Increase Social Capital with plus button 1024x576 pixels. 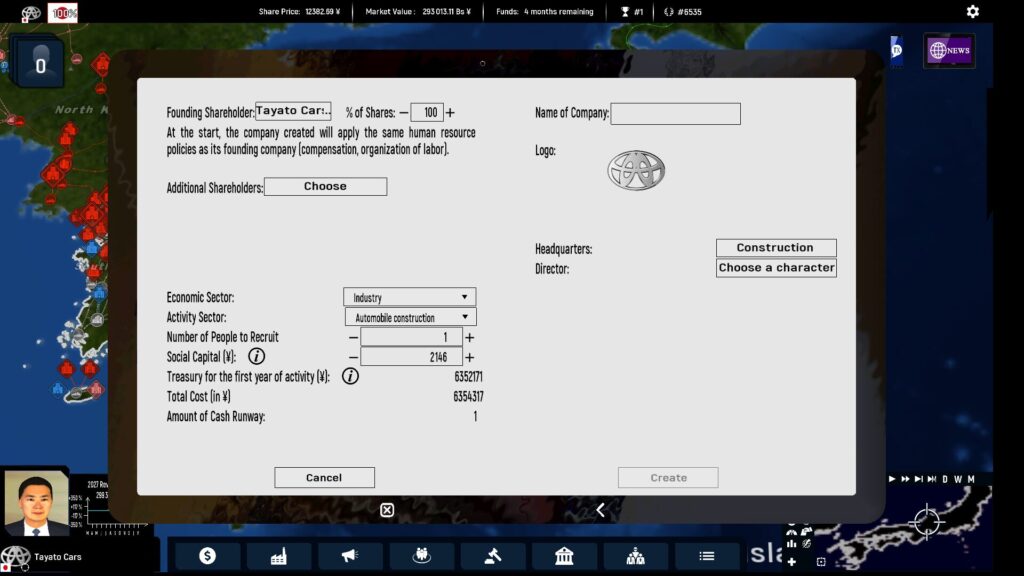(469, 357)
